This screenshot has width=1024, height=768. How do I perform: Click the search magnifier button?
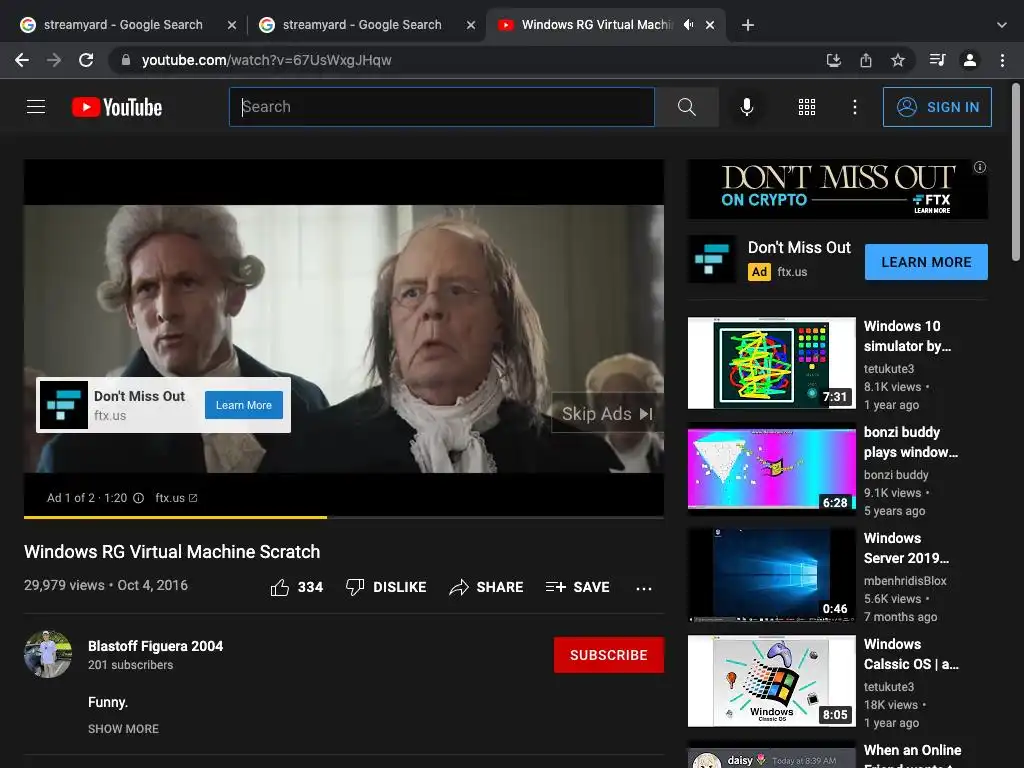tap(686, 106)
